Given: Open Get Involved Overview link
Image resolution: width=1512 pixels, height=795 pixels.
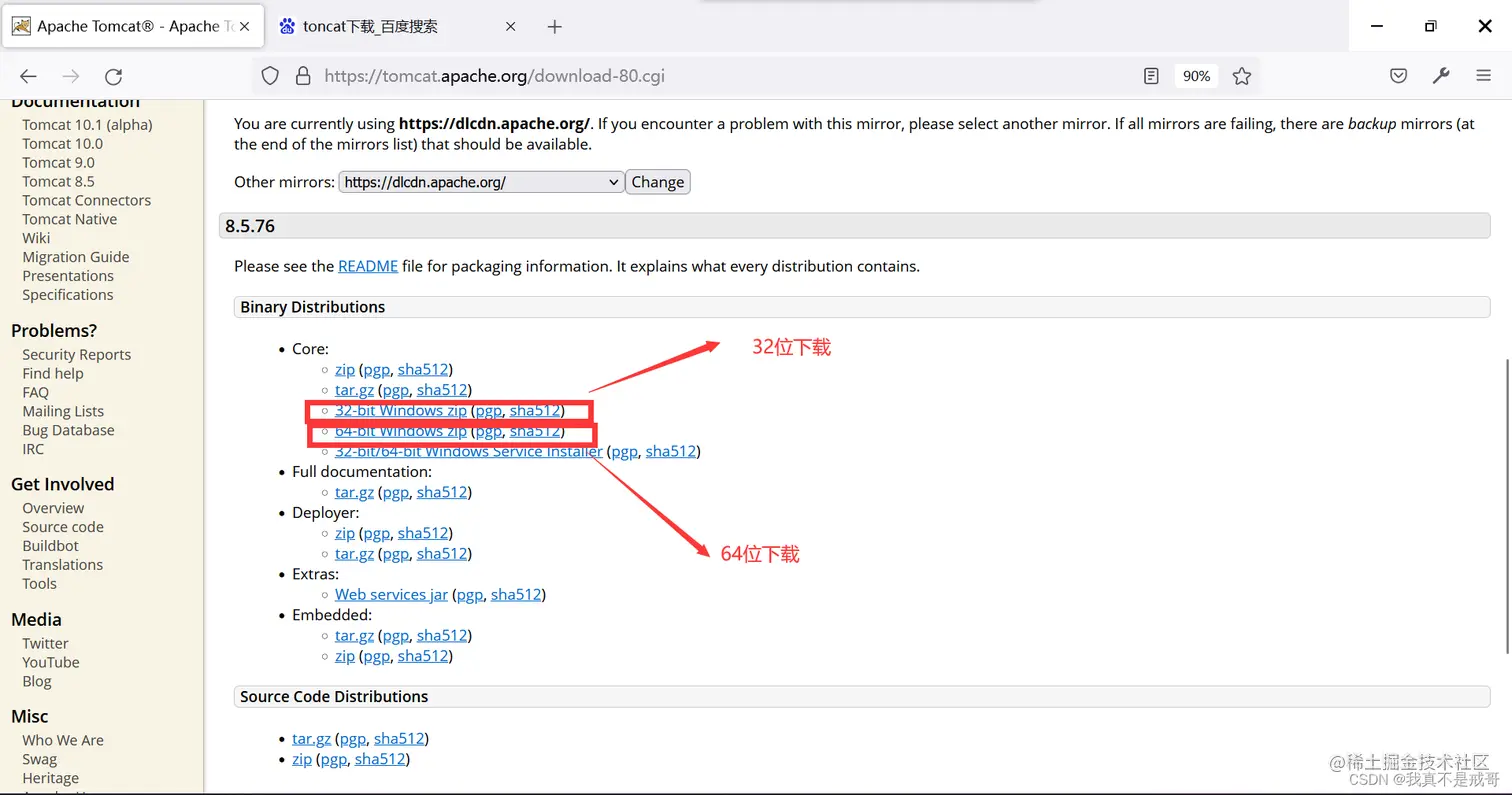Looking at the screenshot, I should pos(53,508).
